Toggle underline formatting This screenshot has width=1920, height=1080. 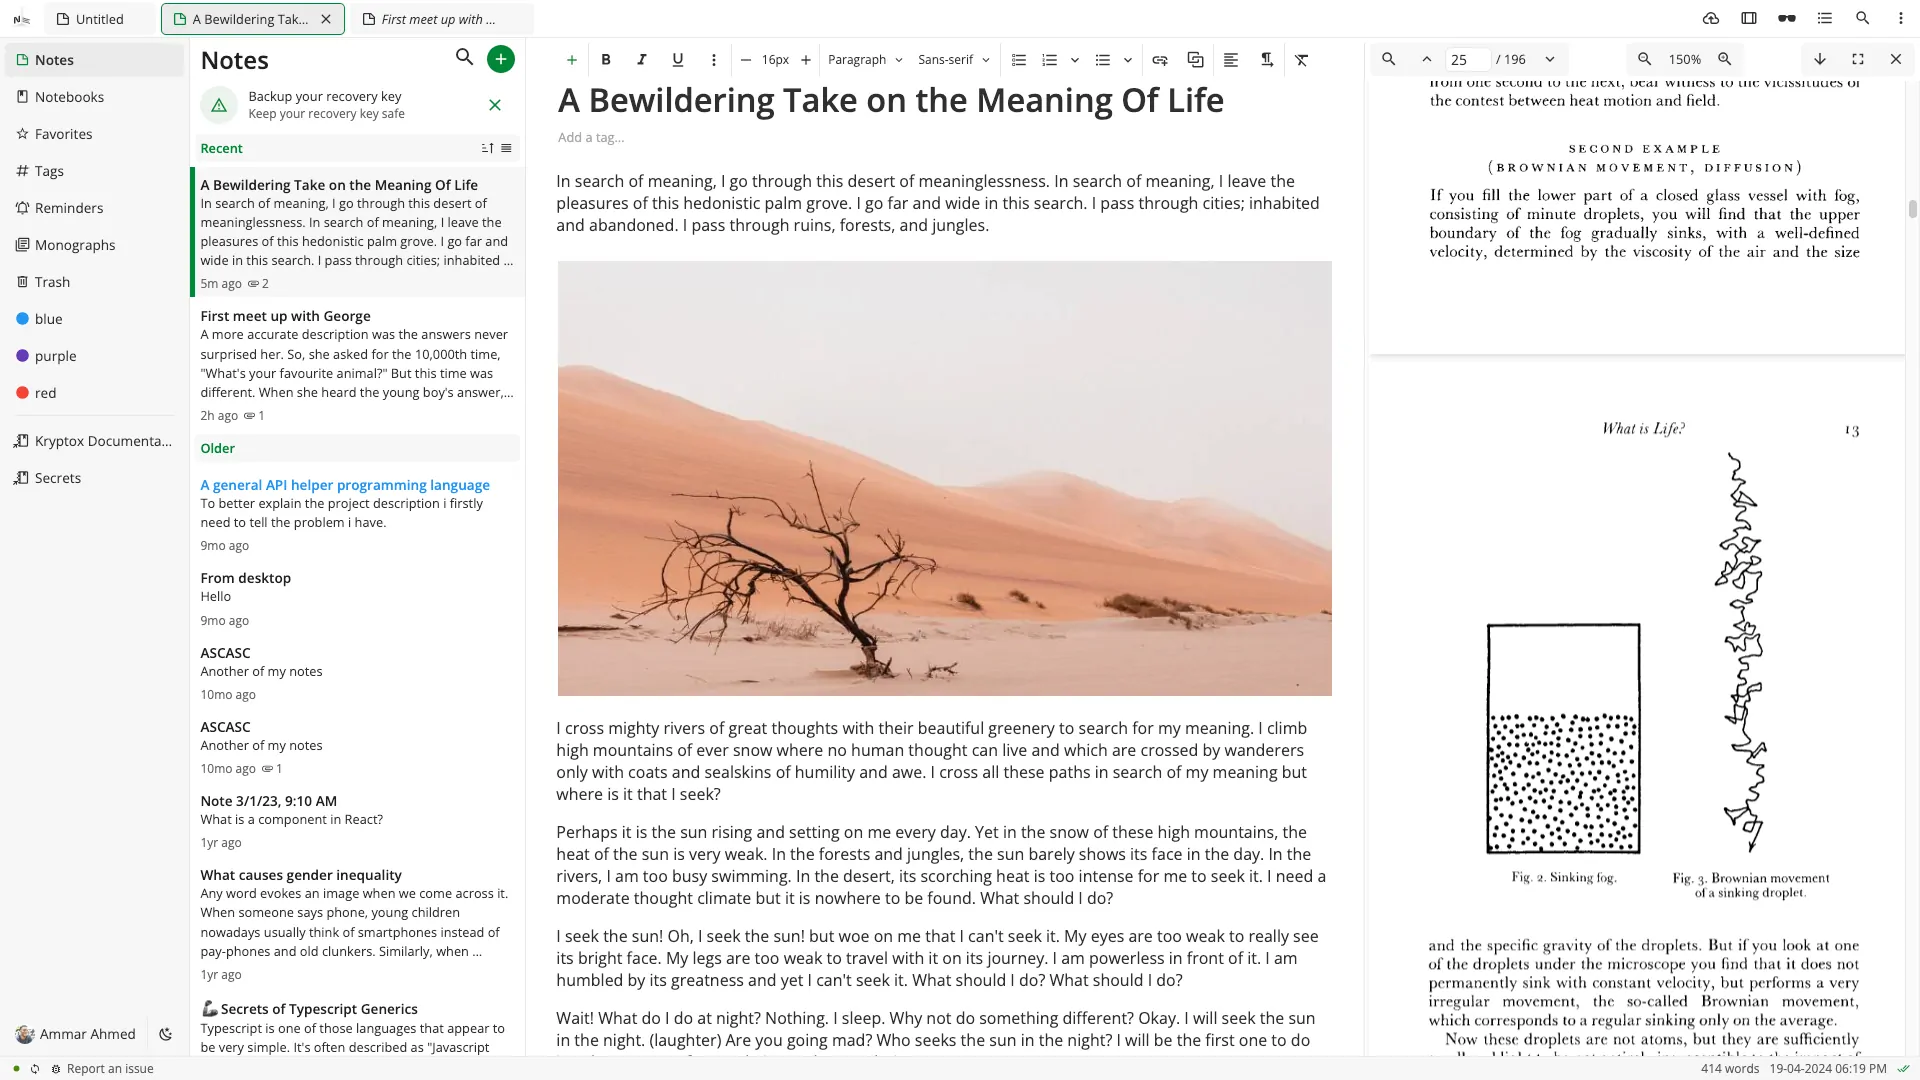click(678, 60)
